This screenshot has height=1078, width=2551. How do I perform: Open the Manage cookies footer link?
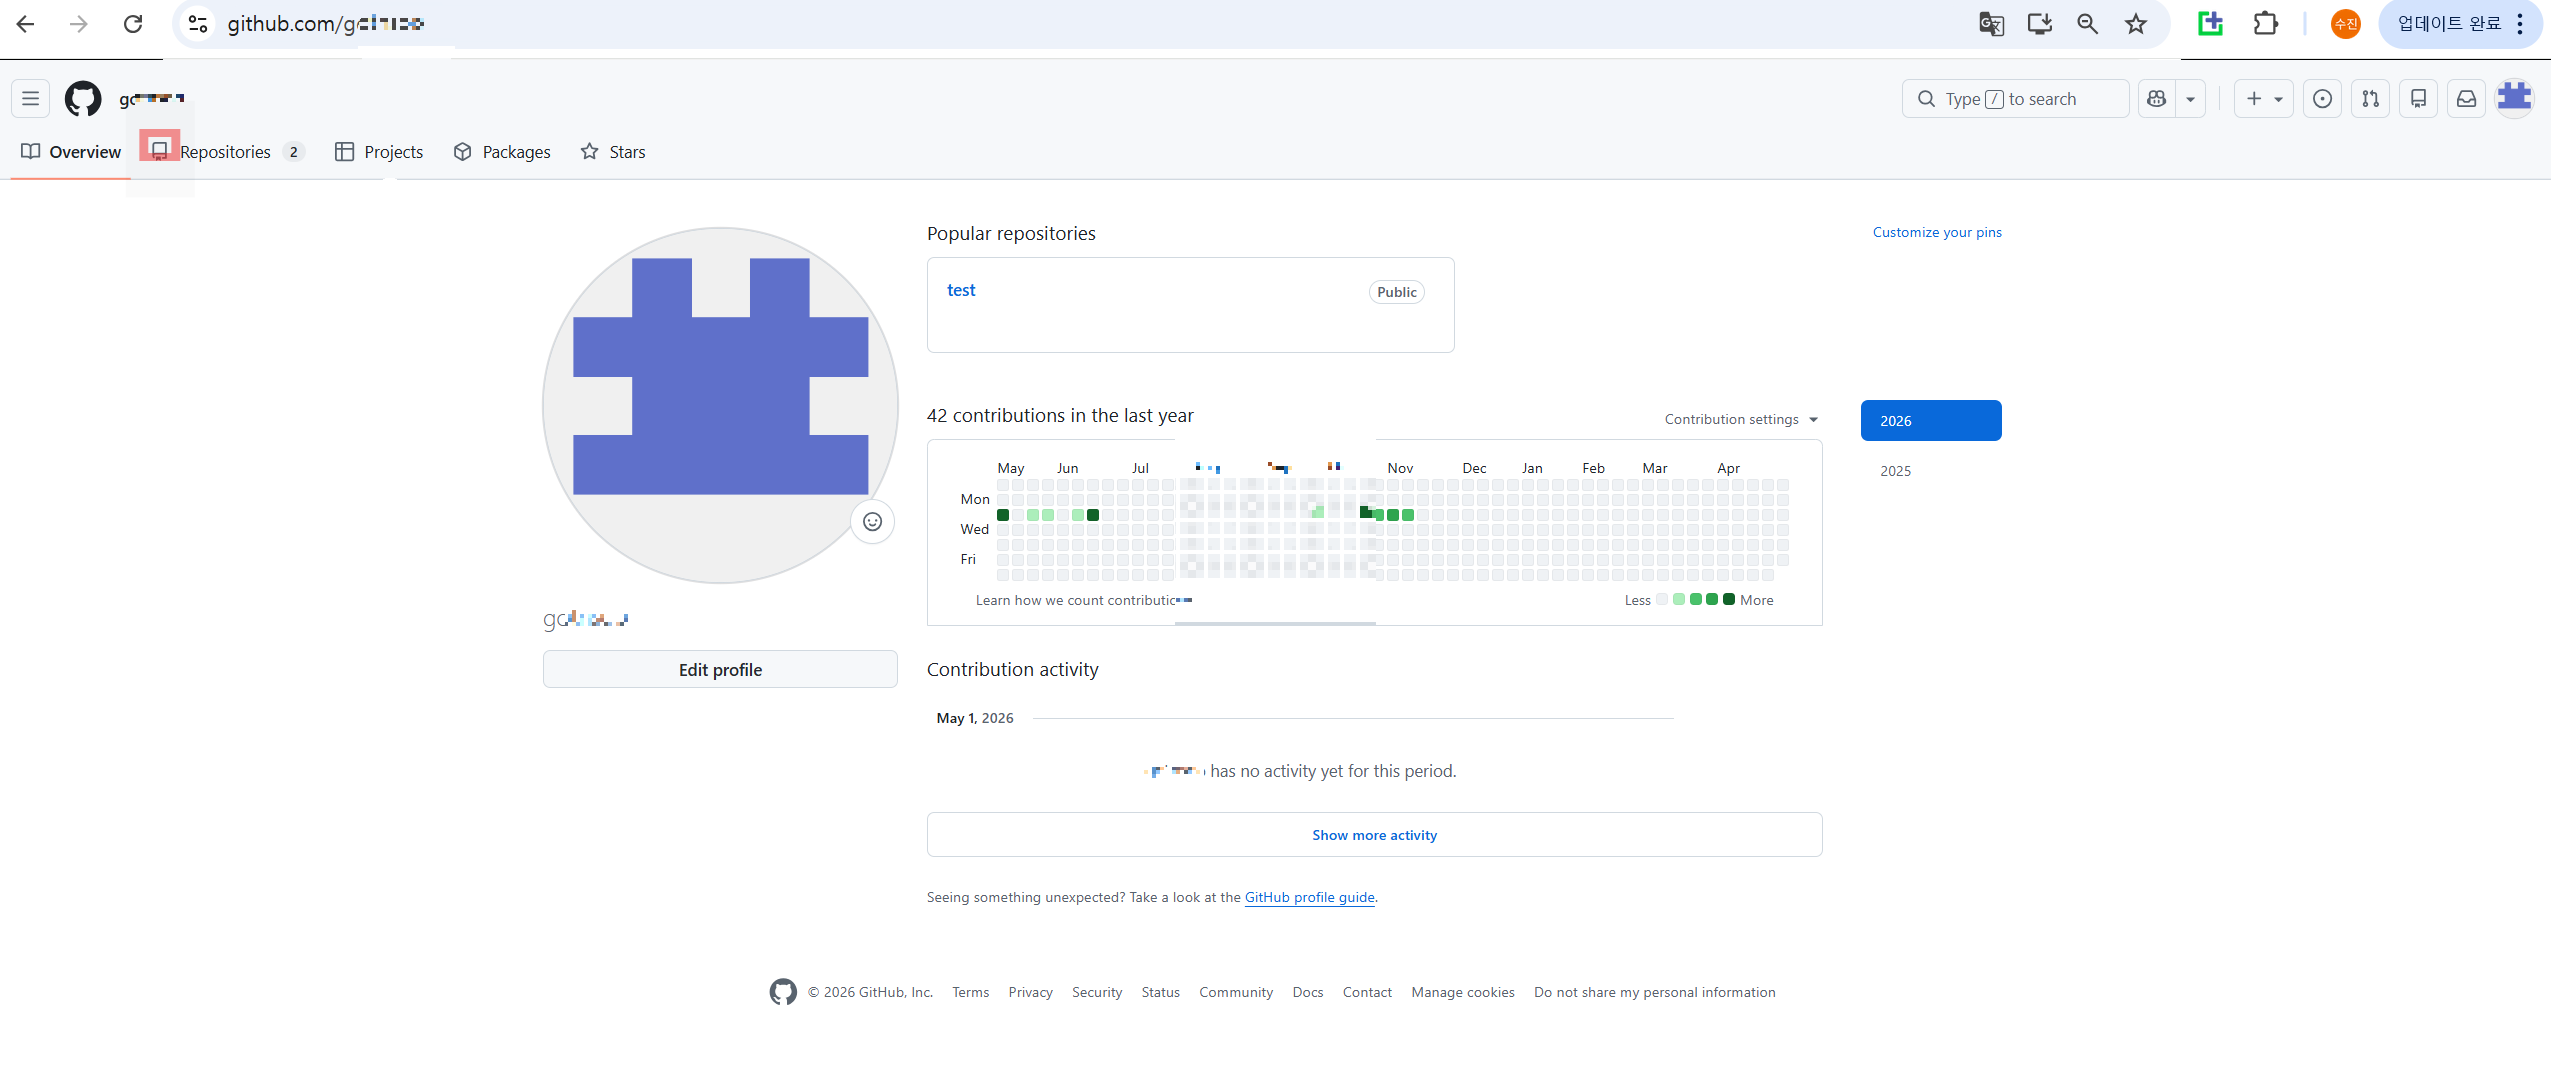(1463, 992)
